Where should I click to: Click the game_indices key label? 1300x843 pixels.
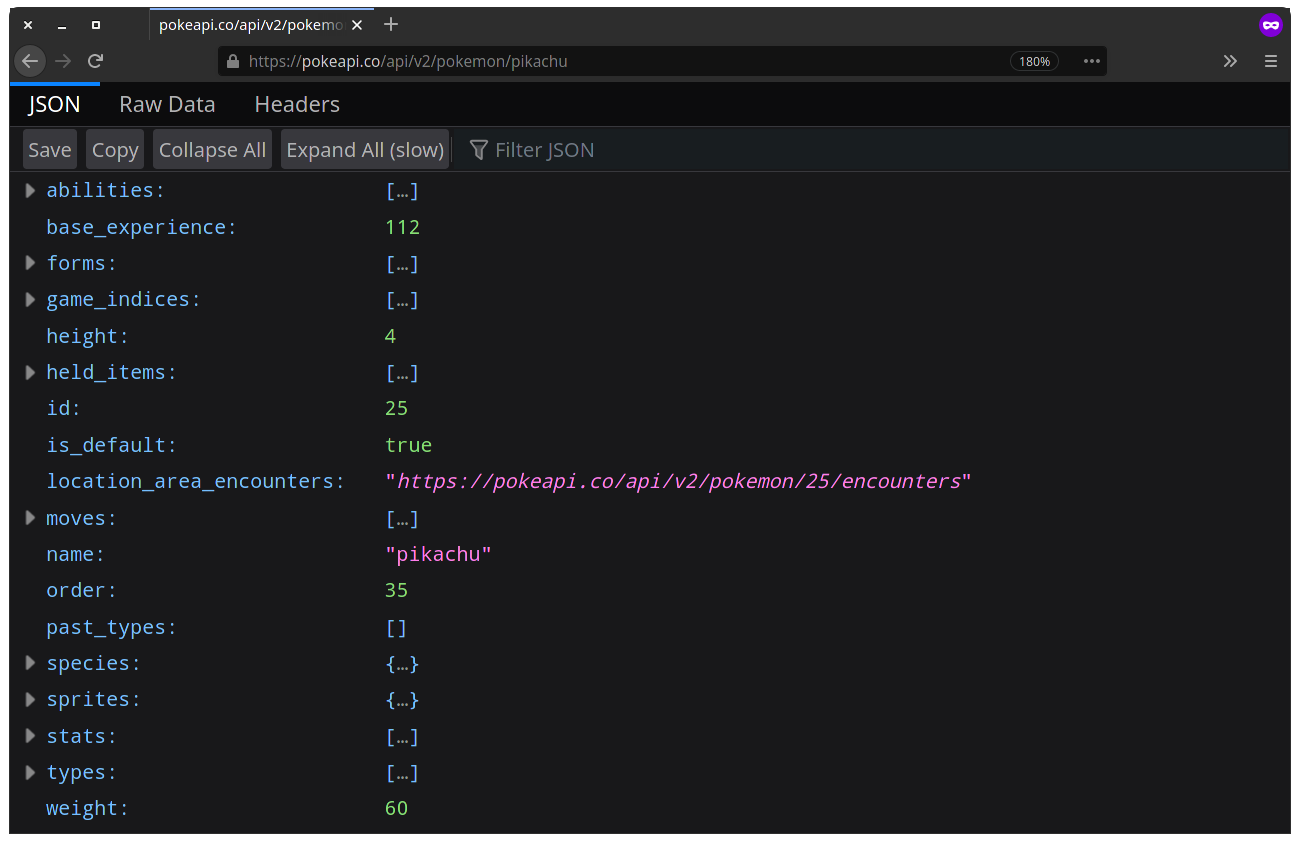click(123, 299)
